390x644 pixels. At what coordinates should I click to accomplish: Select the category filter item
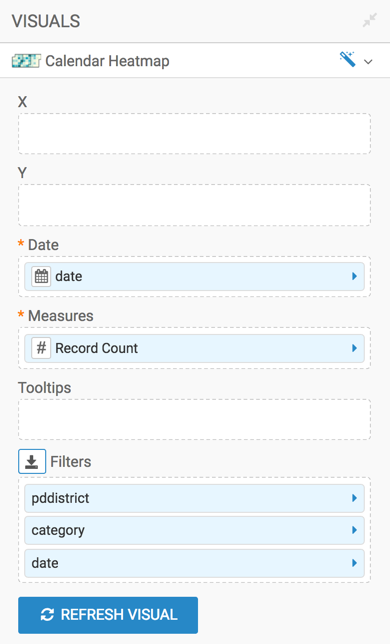point(195,530)
